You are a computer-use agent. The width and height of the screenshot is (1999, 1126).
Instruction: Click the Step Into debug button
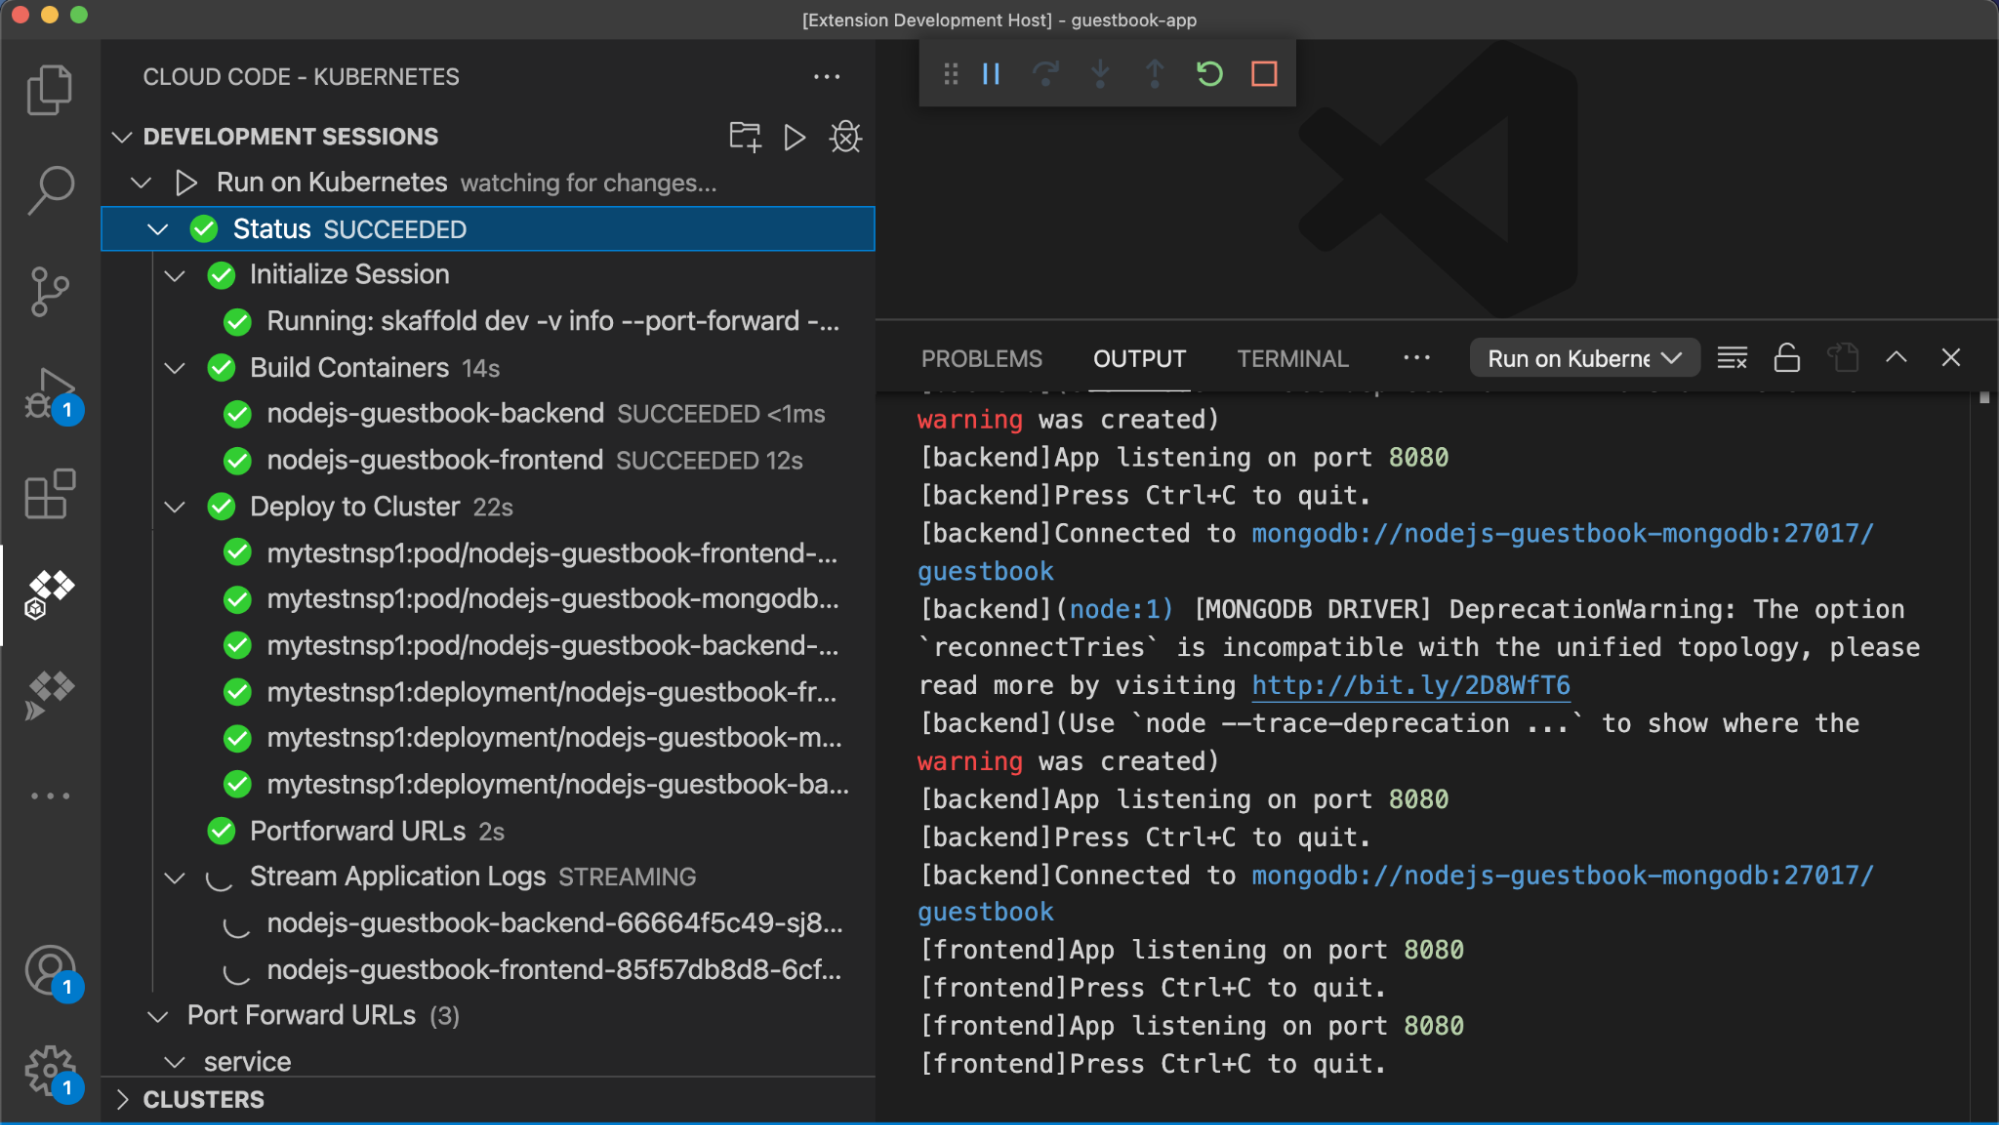(1100, 74)
